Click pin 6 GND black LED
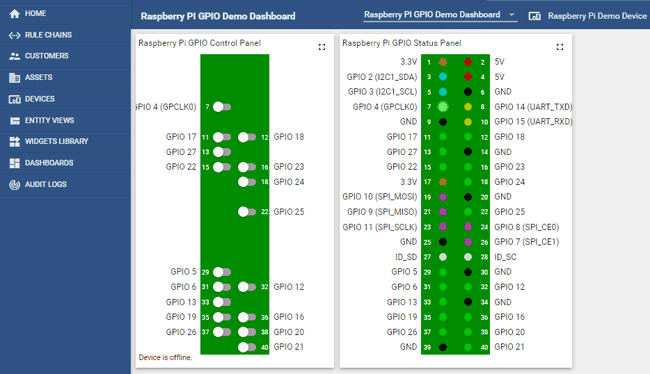Screen dimensions: 650x374 tap(468, 92)
